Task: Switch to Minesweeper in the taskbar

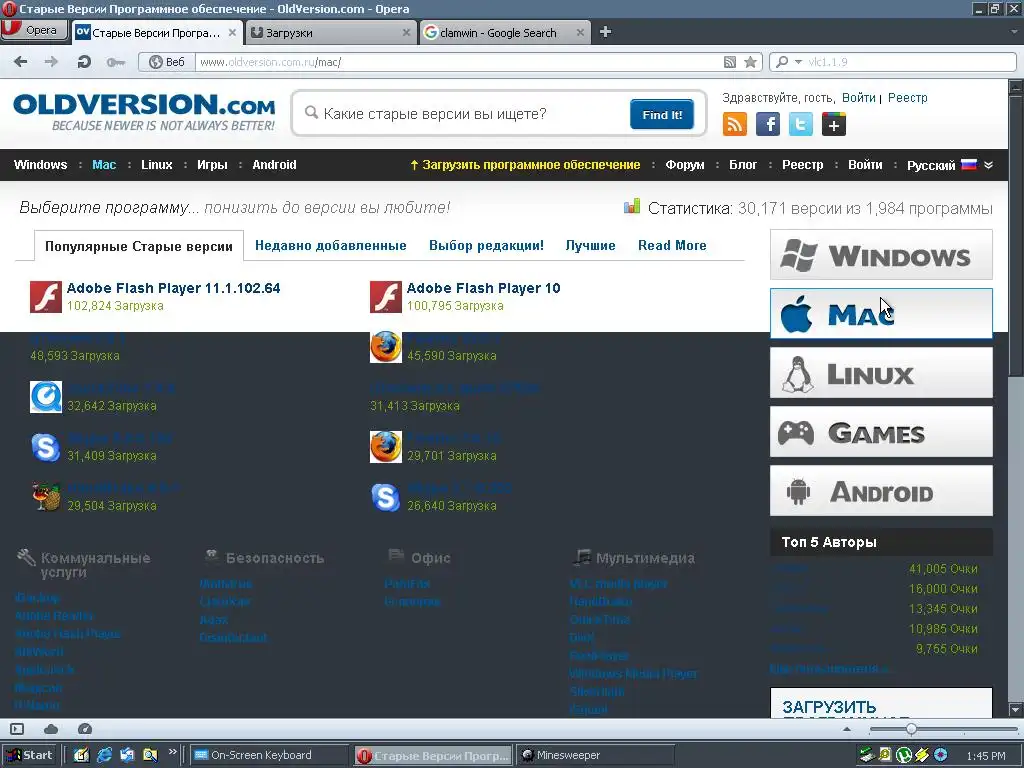Action: [x=596, y=755]
